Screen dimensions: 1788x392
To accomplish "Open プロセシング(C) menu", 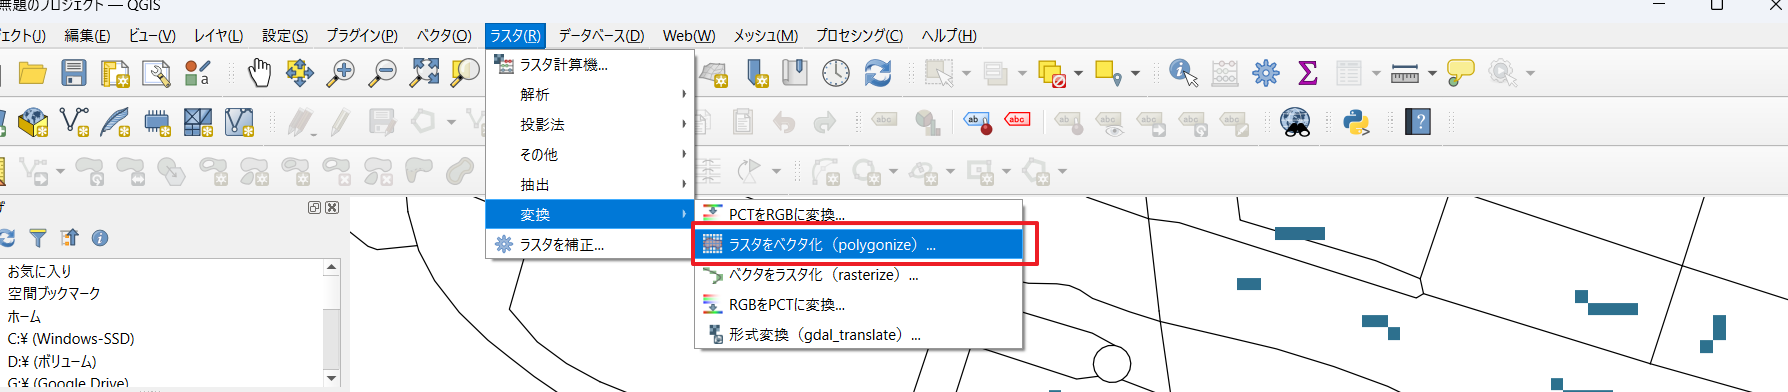I will point(859,35).
